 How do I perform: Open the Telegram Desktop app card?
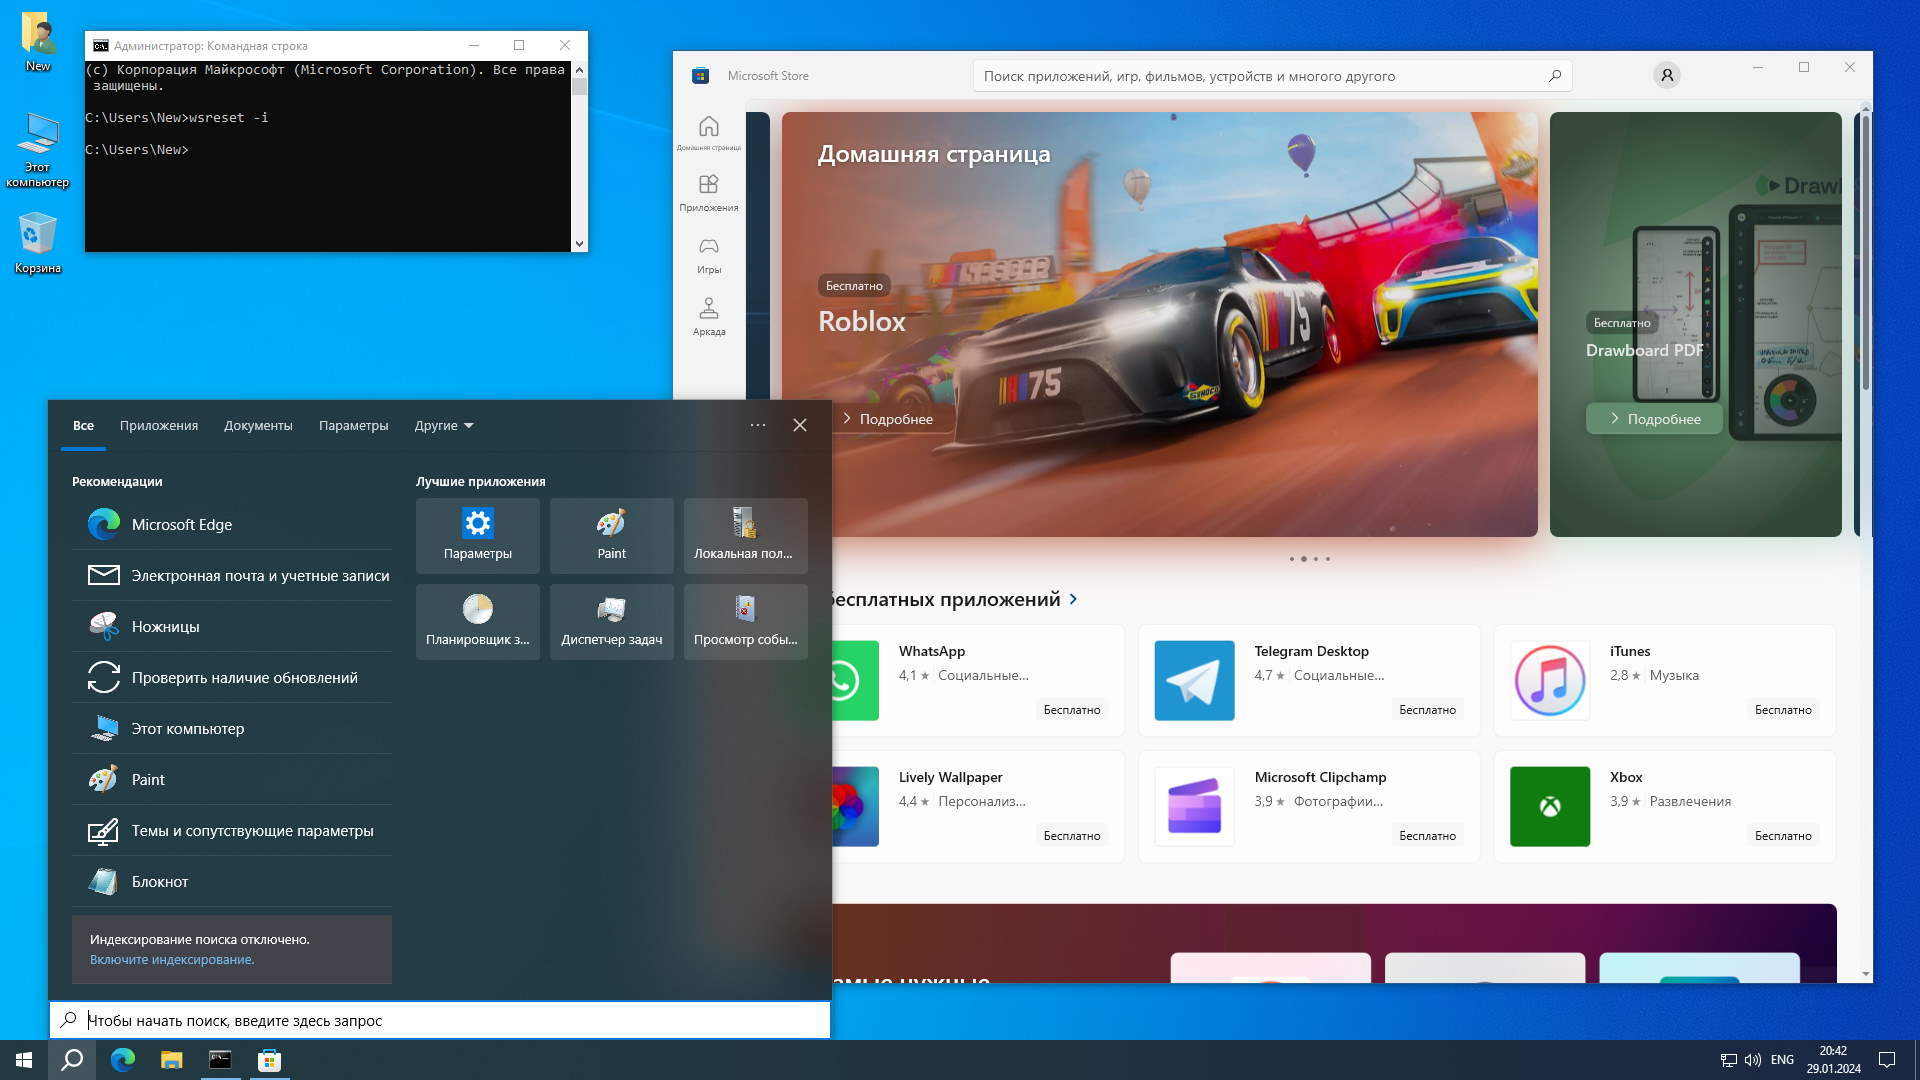1308,680
